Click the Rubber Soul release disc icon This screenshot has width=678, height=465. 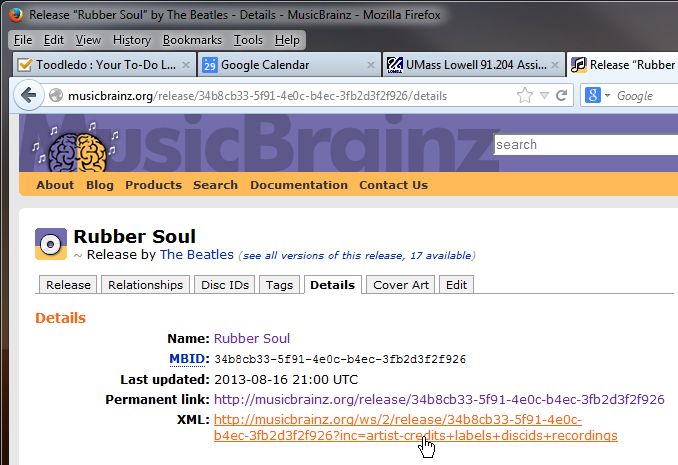click(x=51, y=244)
